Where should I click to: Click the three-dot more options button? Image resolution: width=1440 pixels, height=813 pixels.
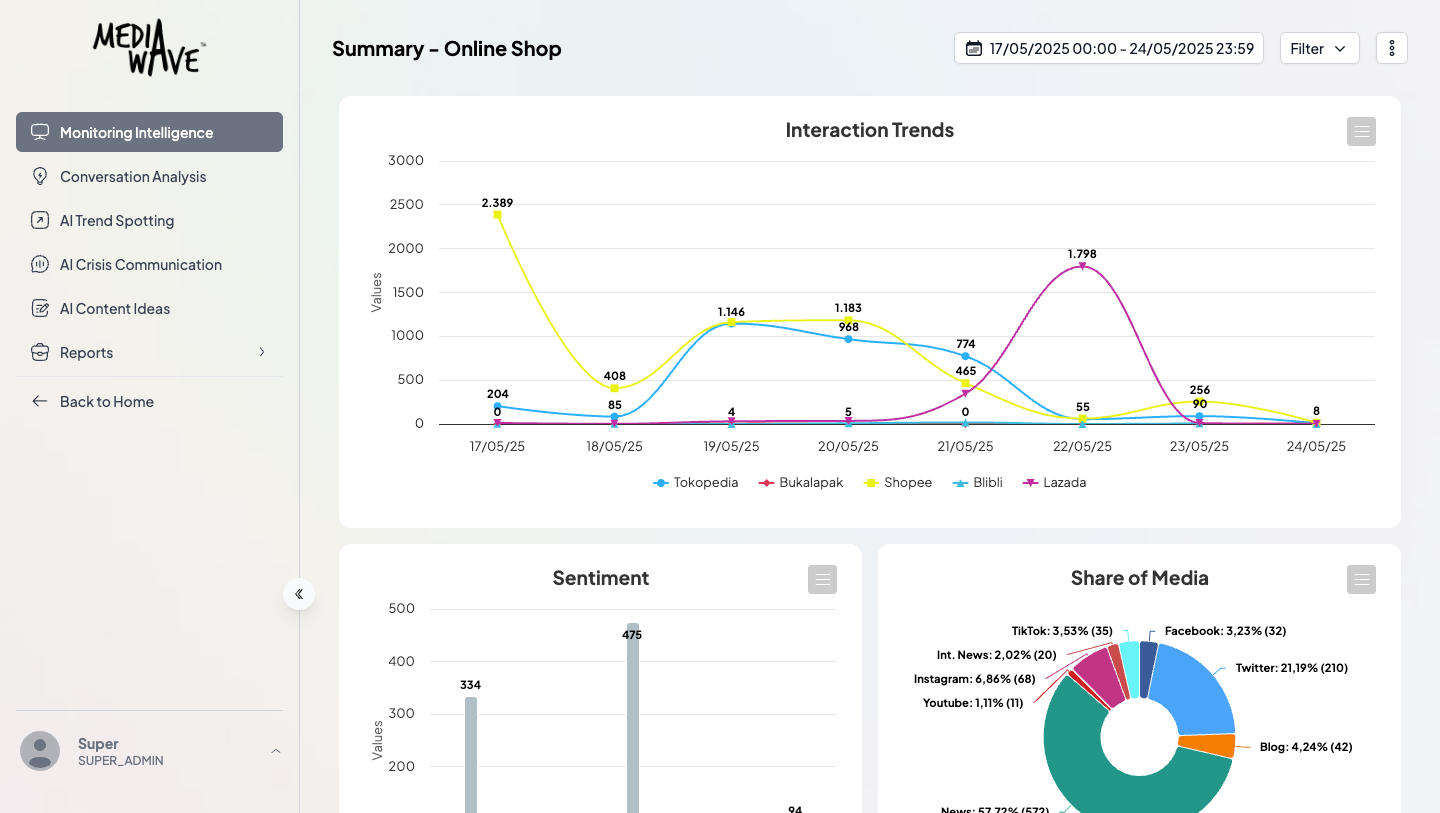1391,48
